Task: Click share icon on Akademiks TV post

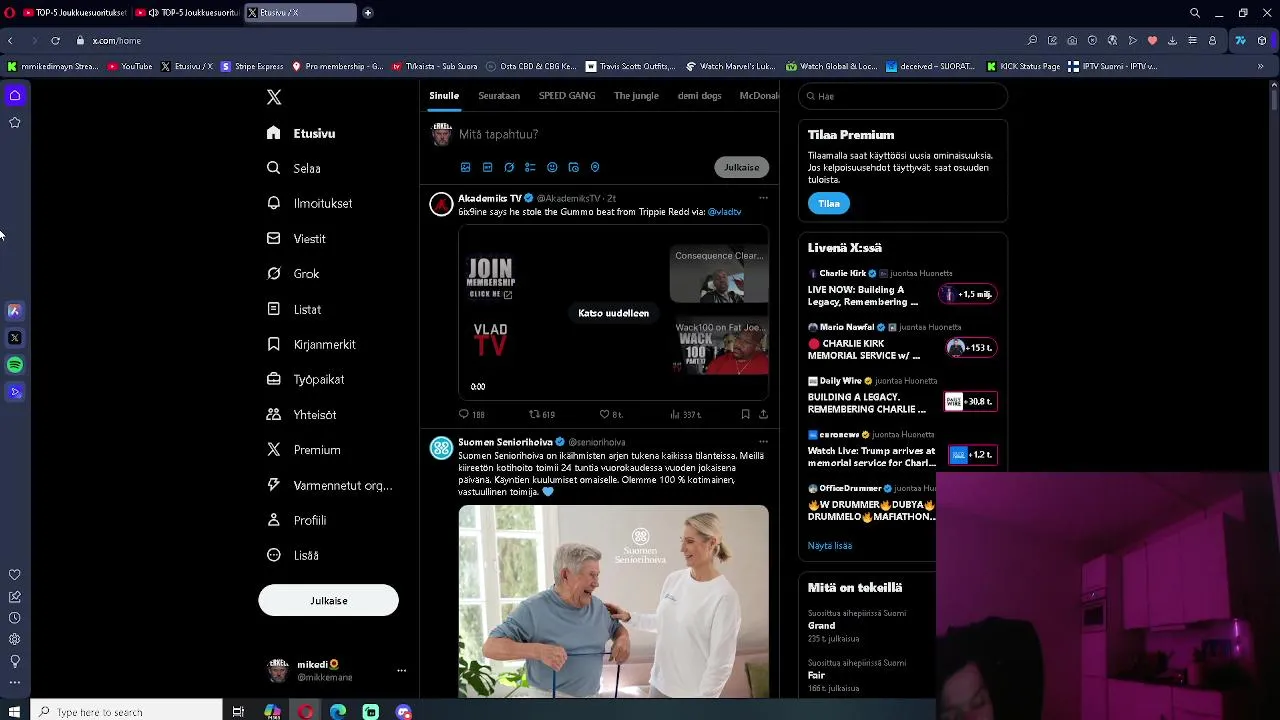Action: pyautogui.click(x=763, y=414)
